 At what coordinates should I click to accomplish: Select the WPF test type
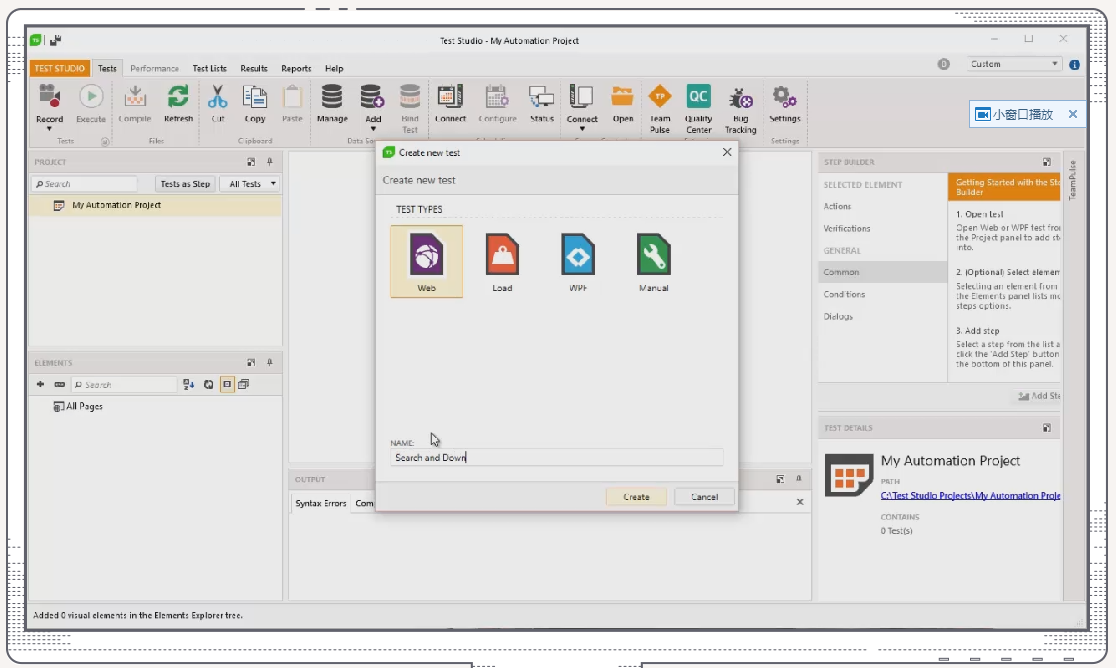578,261
